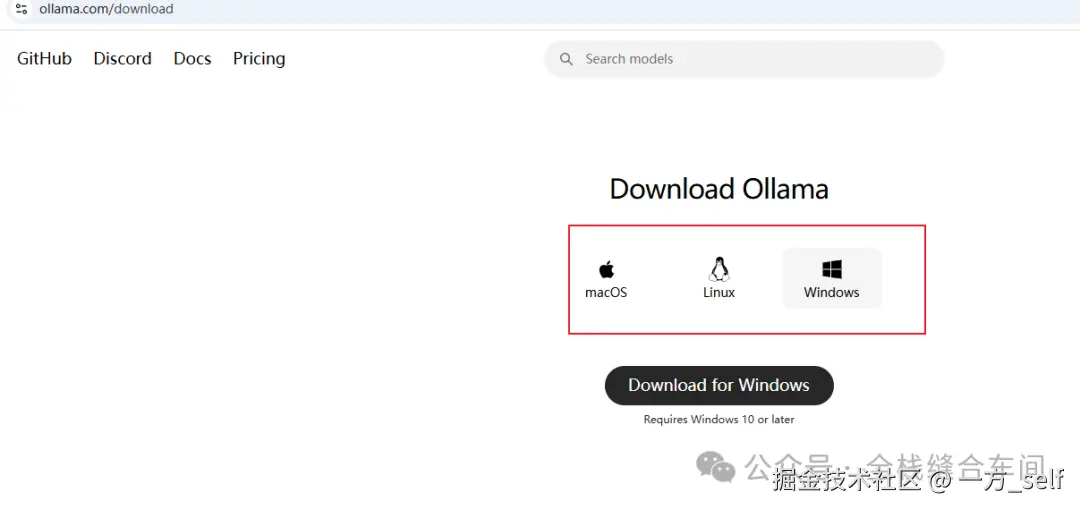1080x510 pixels.
Task: Open site settings icon in address bar
Action: pyautogui.click(x=21, y=9)
